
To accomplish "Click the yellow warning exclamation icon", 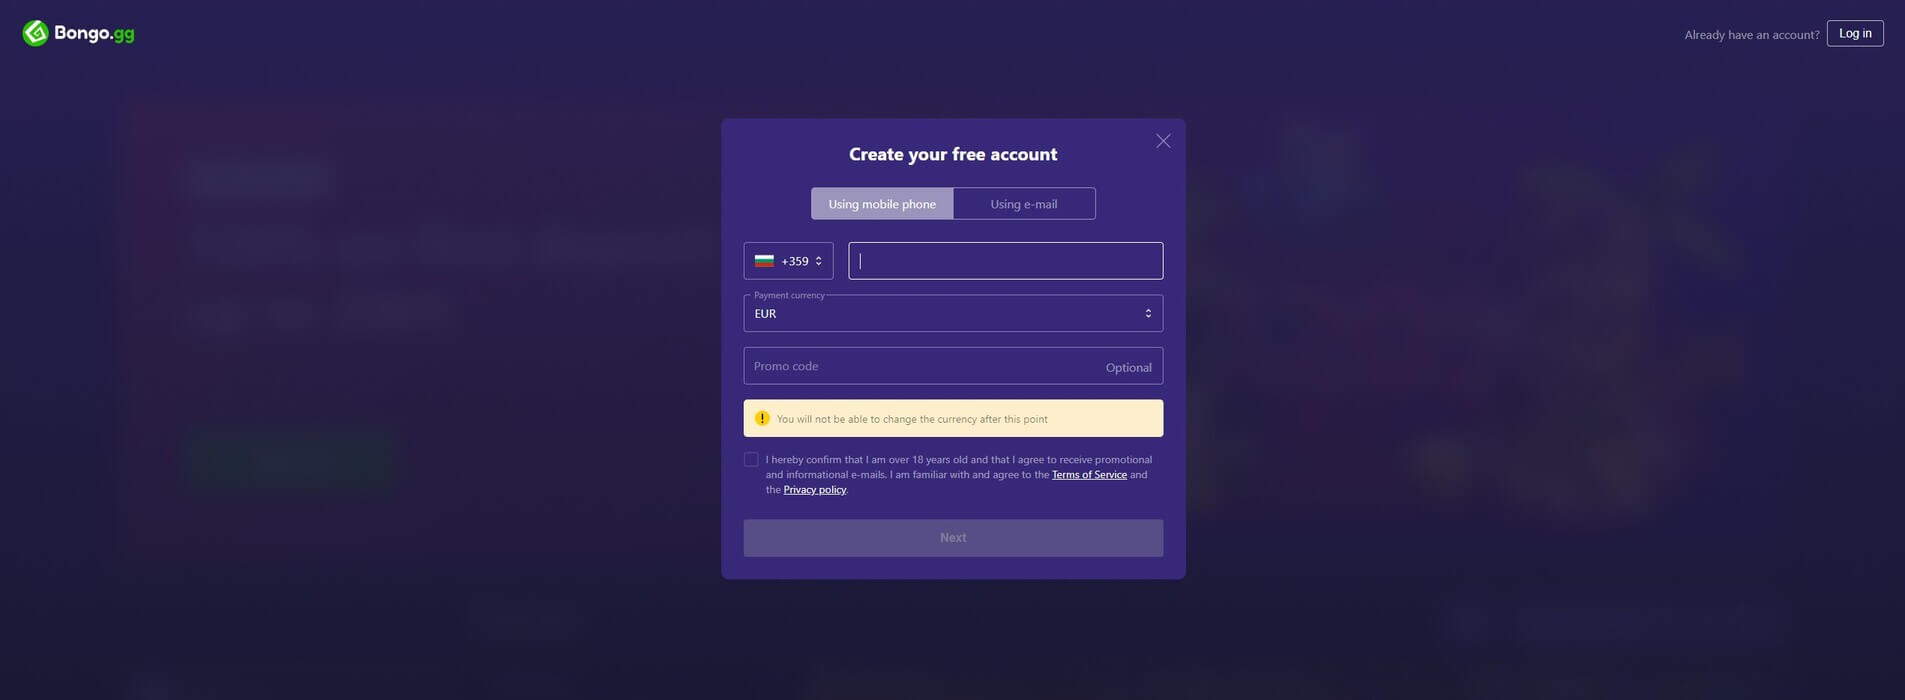I will [x=762, y=418].
